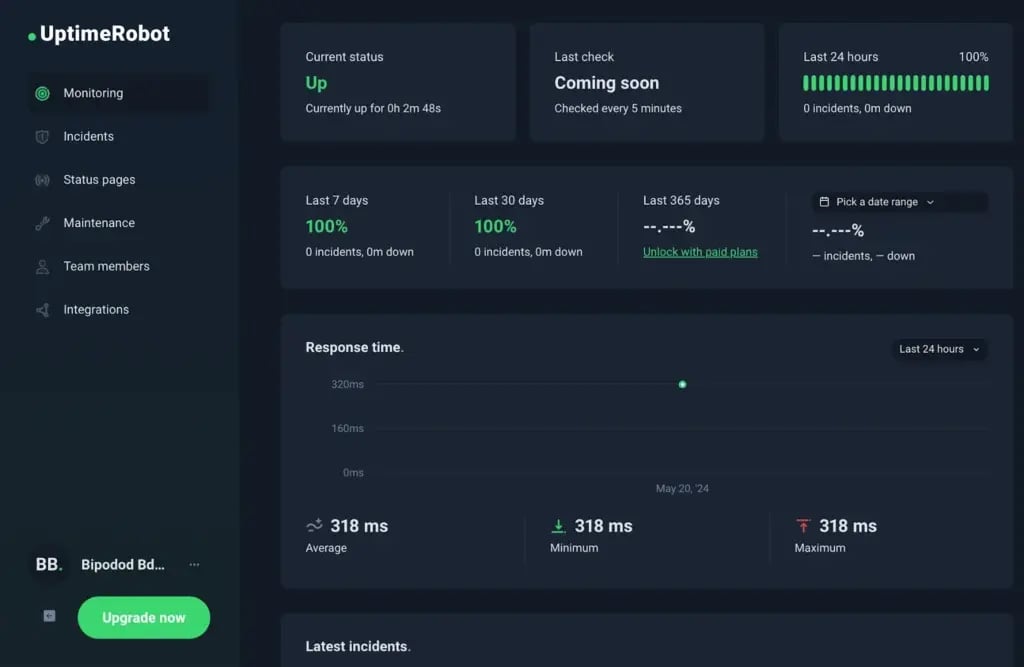Click the Integrations share icon
The height and width of the screenshot is (667, 1024).
click(42, 310)
